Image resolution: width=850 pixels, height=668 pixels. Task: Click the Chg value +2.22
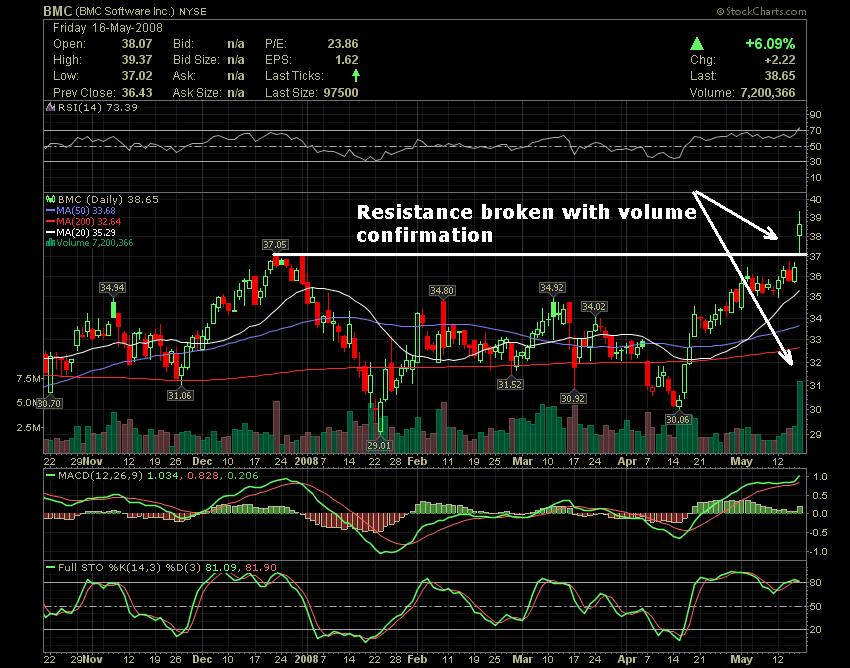[x=780, y=60]
